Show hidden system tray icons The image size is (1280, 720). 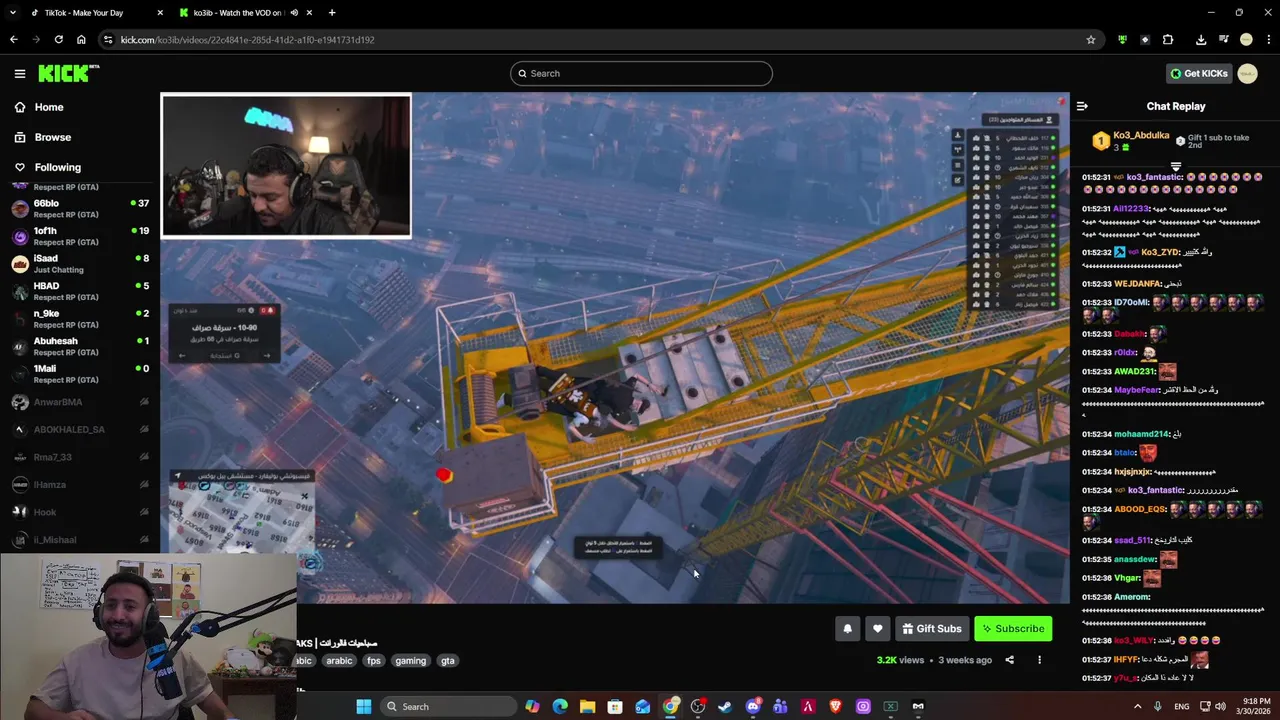tap(1137, 707)
